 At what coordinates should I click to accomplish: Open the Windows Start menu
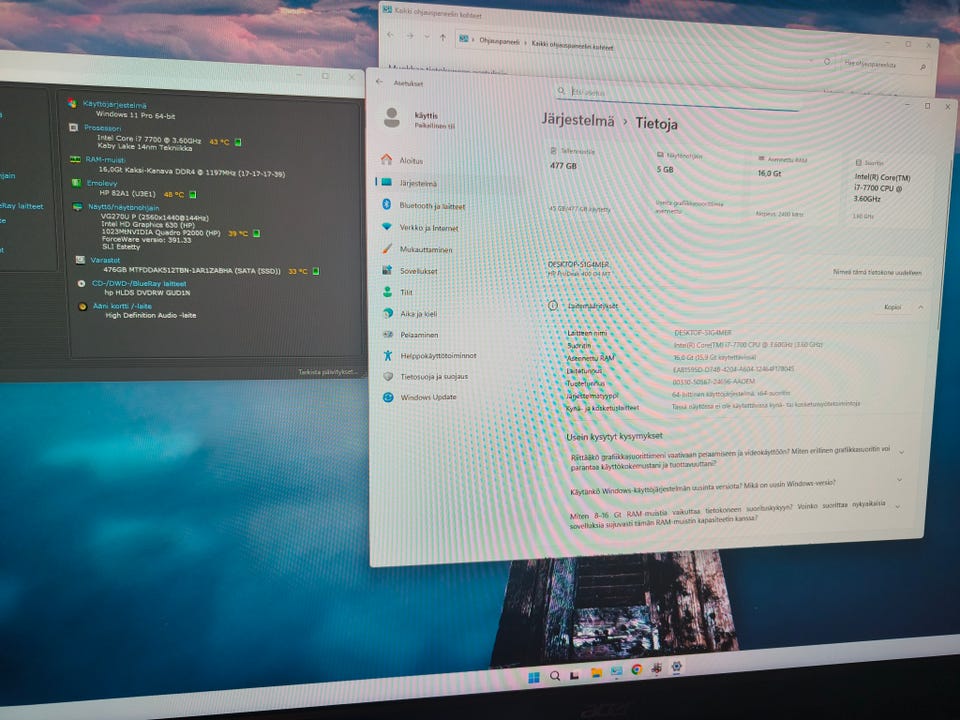click(534, 677)
